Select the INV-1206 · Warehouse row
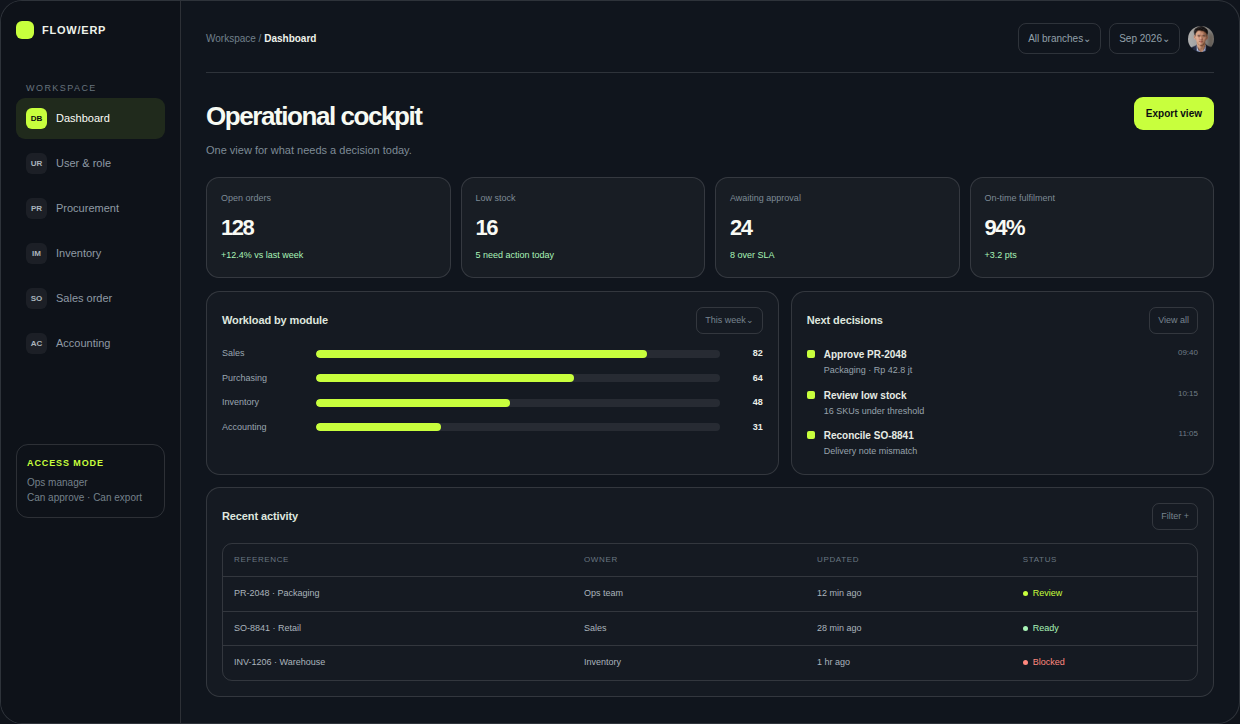 710,662
